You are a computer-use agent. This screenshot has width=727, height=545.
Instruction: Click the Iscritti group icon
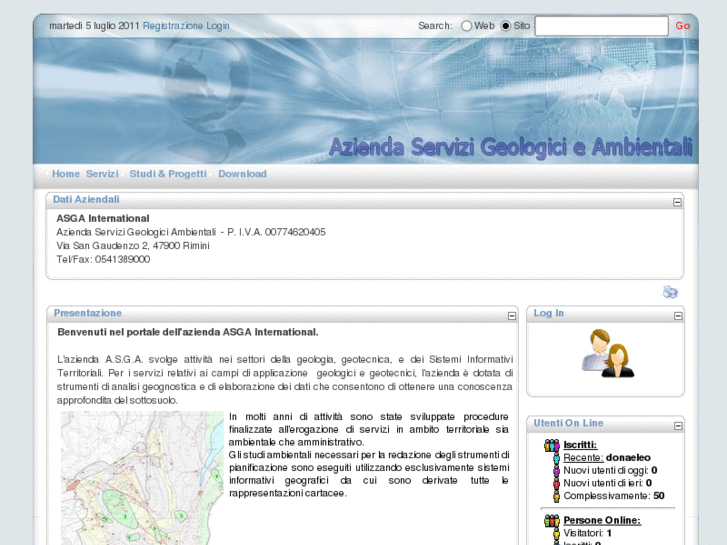click(552, 445)
